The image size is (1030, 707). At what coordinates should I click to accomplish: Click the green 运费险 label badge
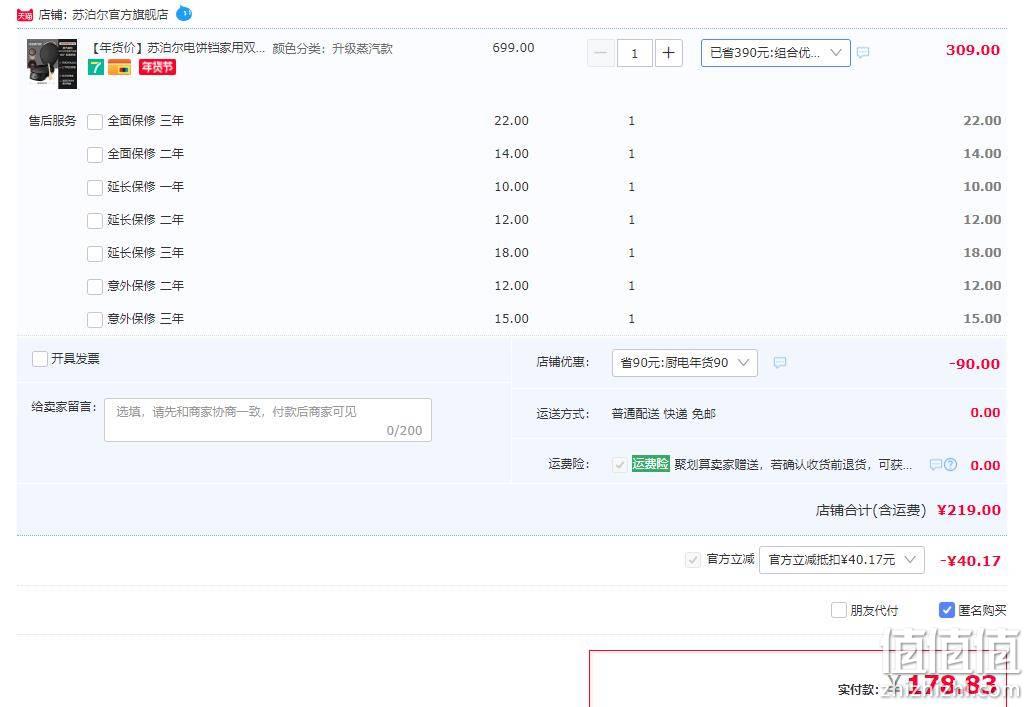pos(650,464)
